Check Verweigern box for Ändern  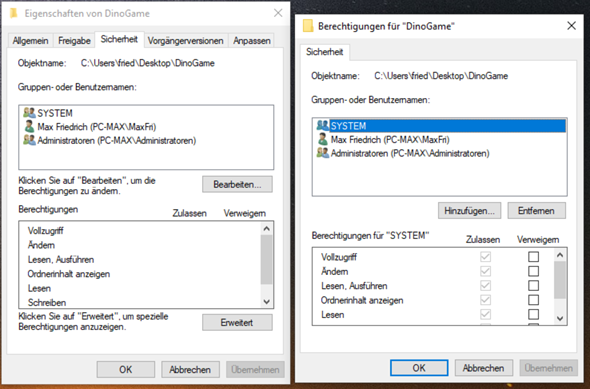pos(533,271)
